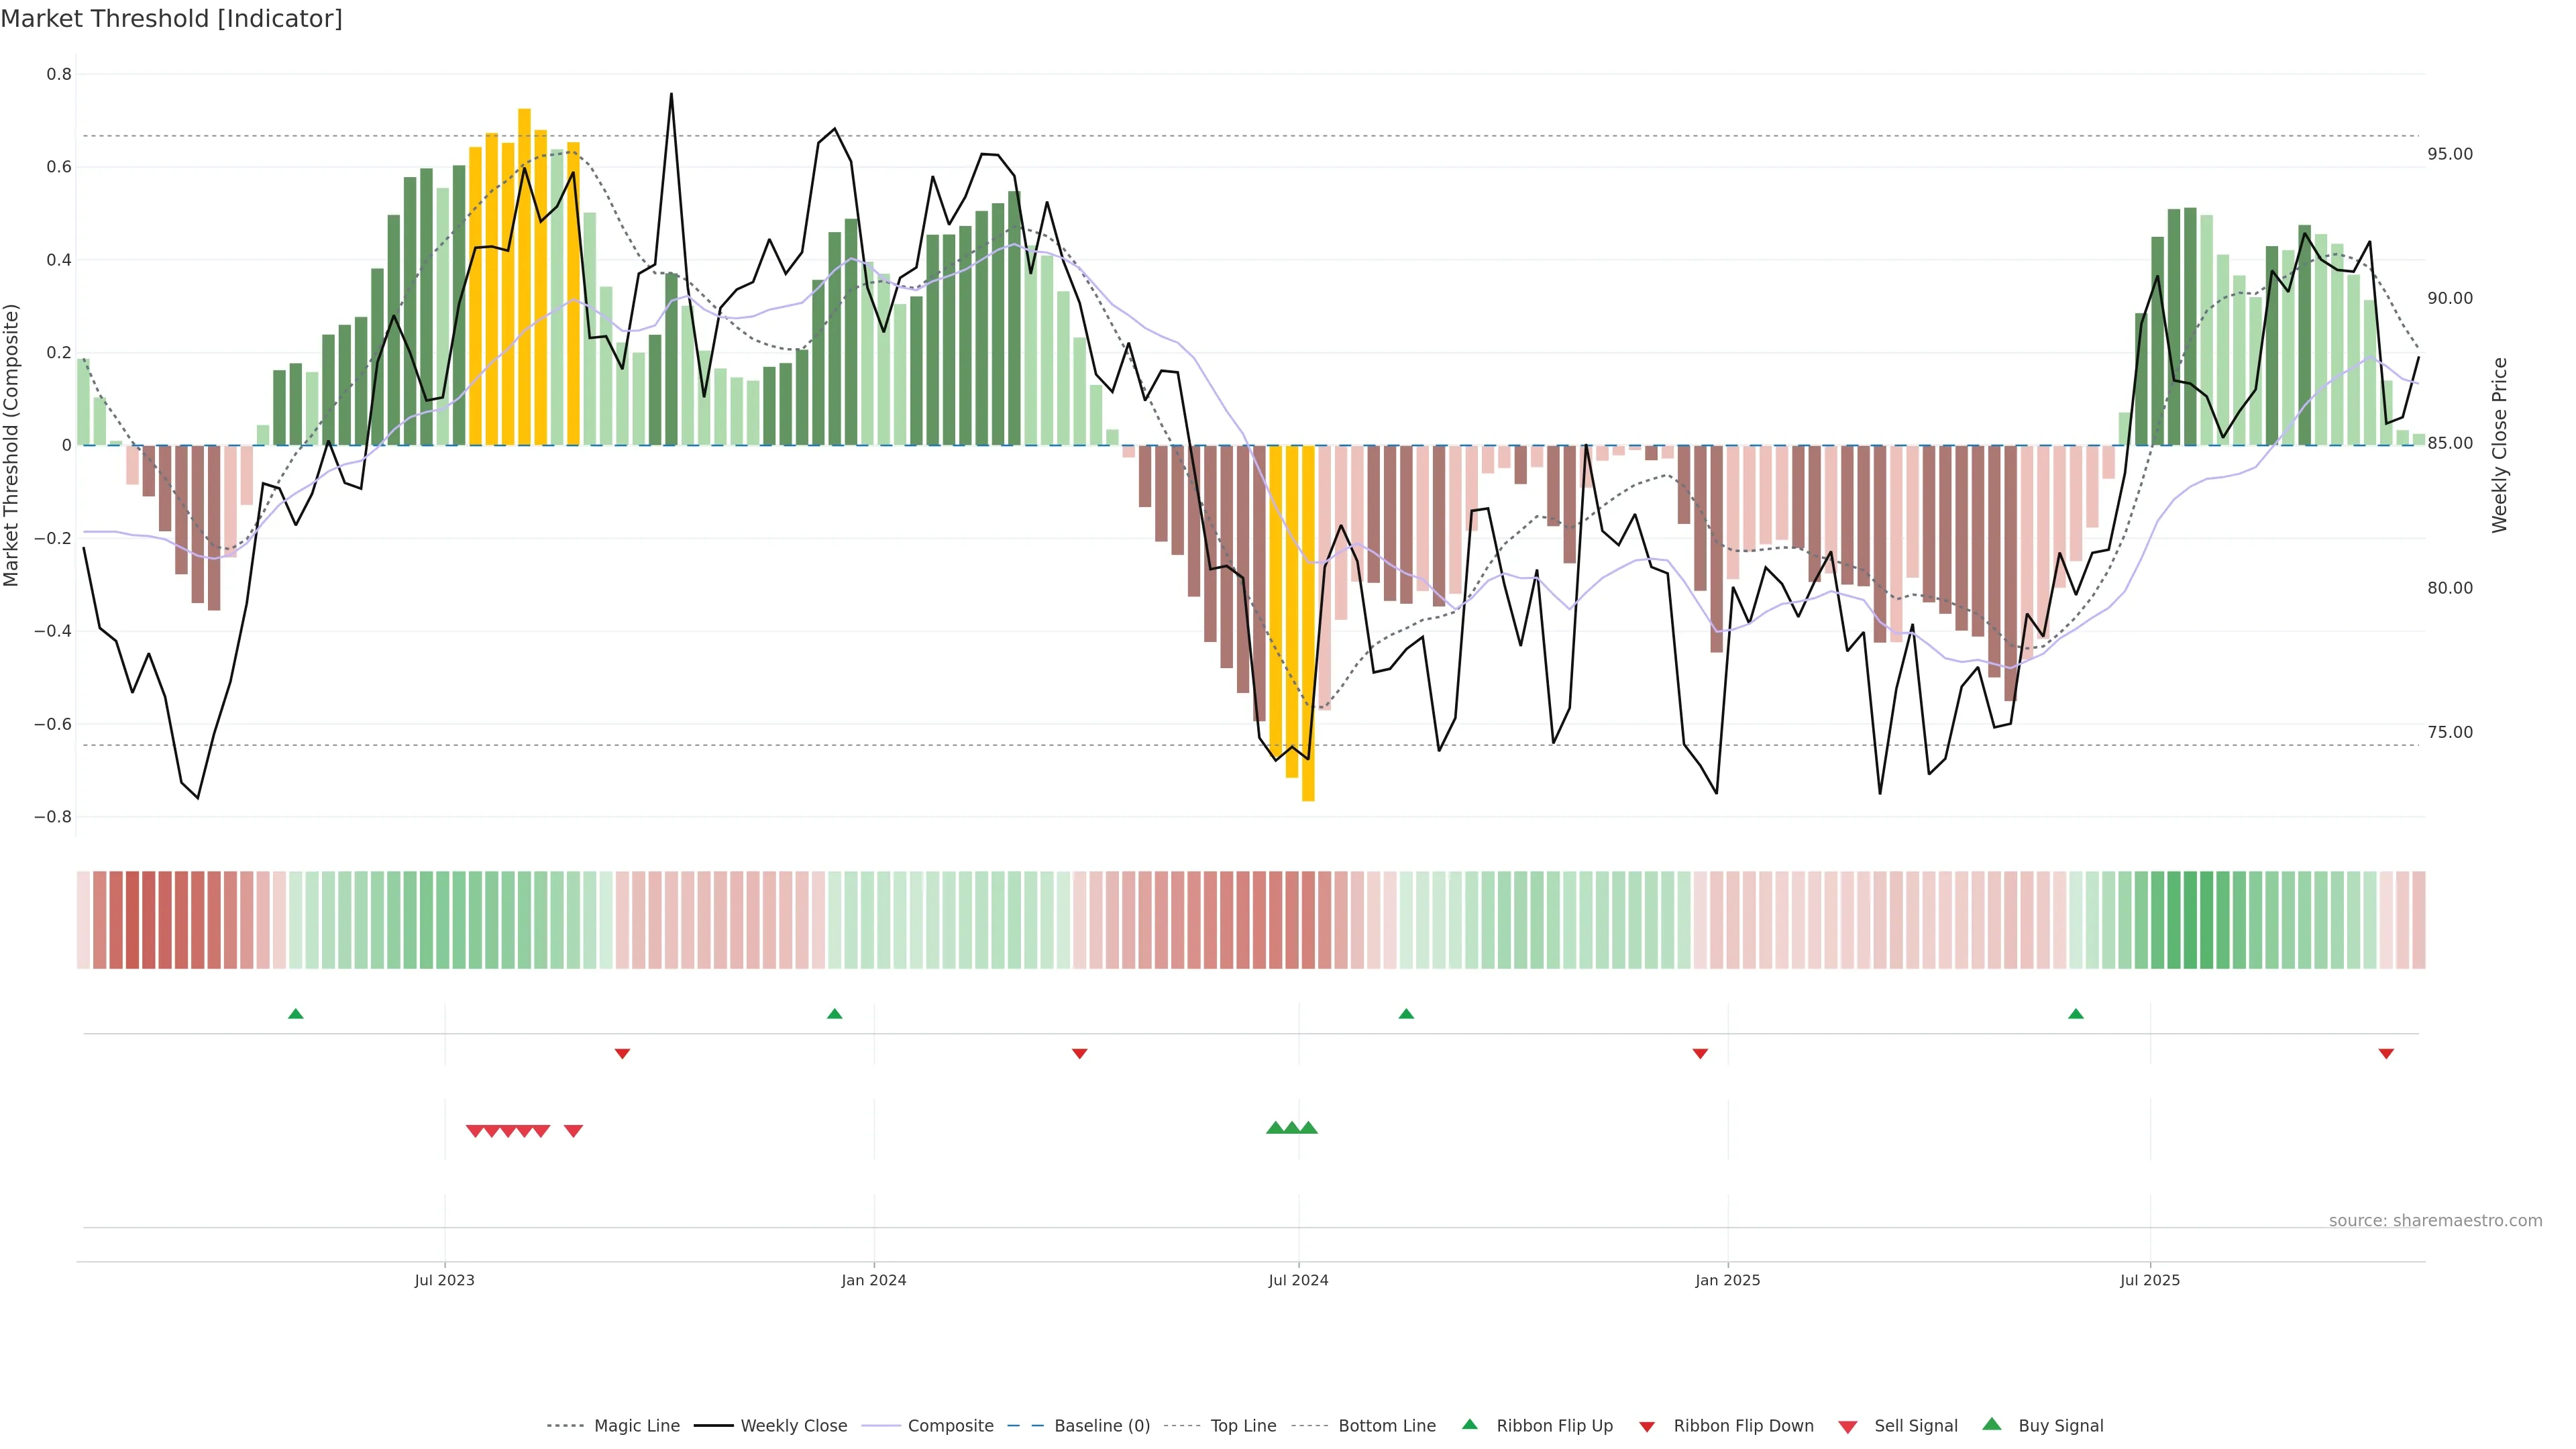Screen dimensions: 2576x1449
Task: Click the leftmost green Buy Signal triangle
Action: click(1275, 1128)
